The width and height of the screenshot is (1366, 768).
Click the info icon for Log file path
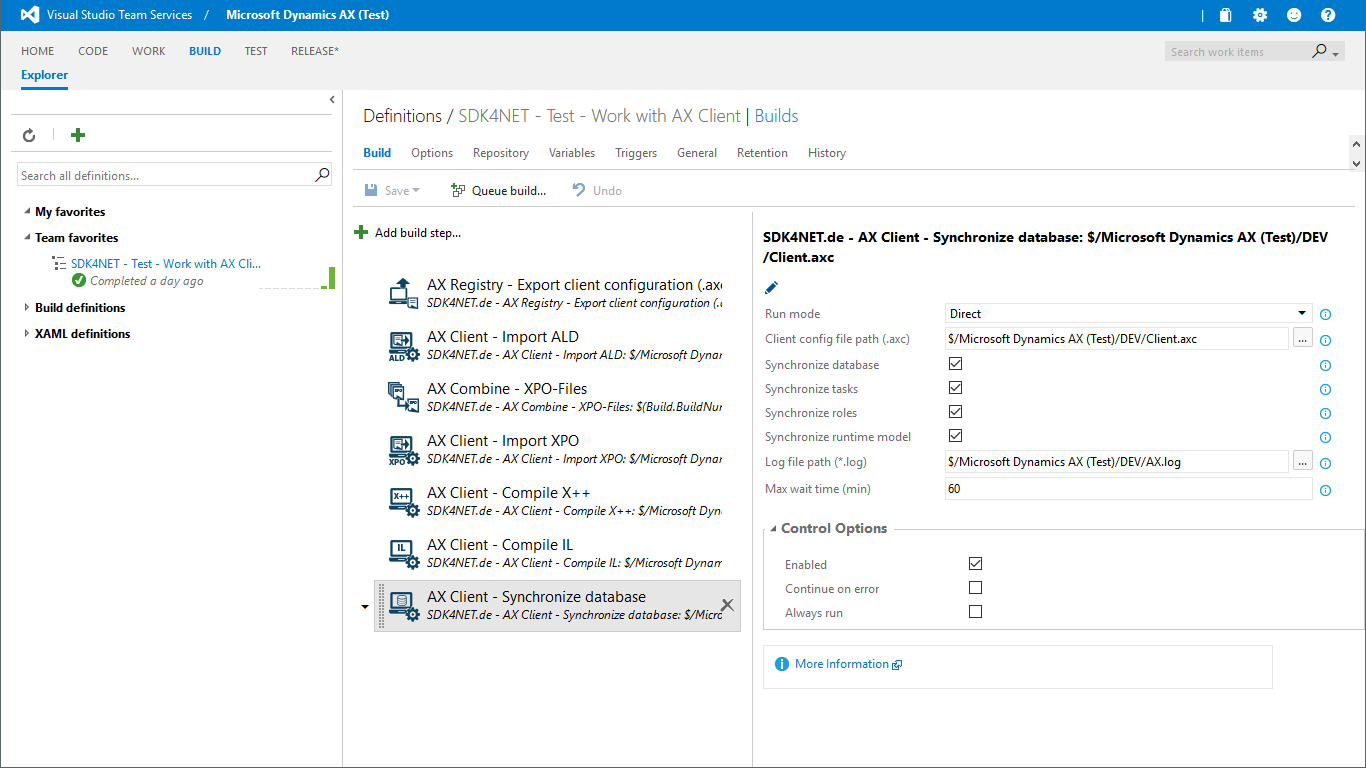coord(1326,464)
